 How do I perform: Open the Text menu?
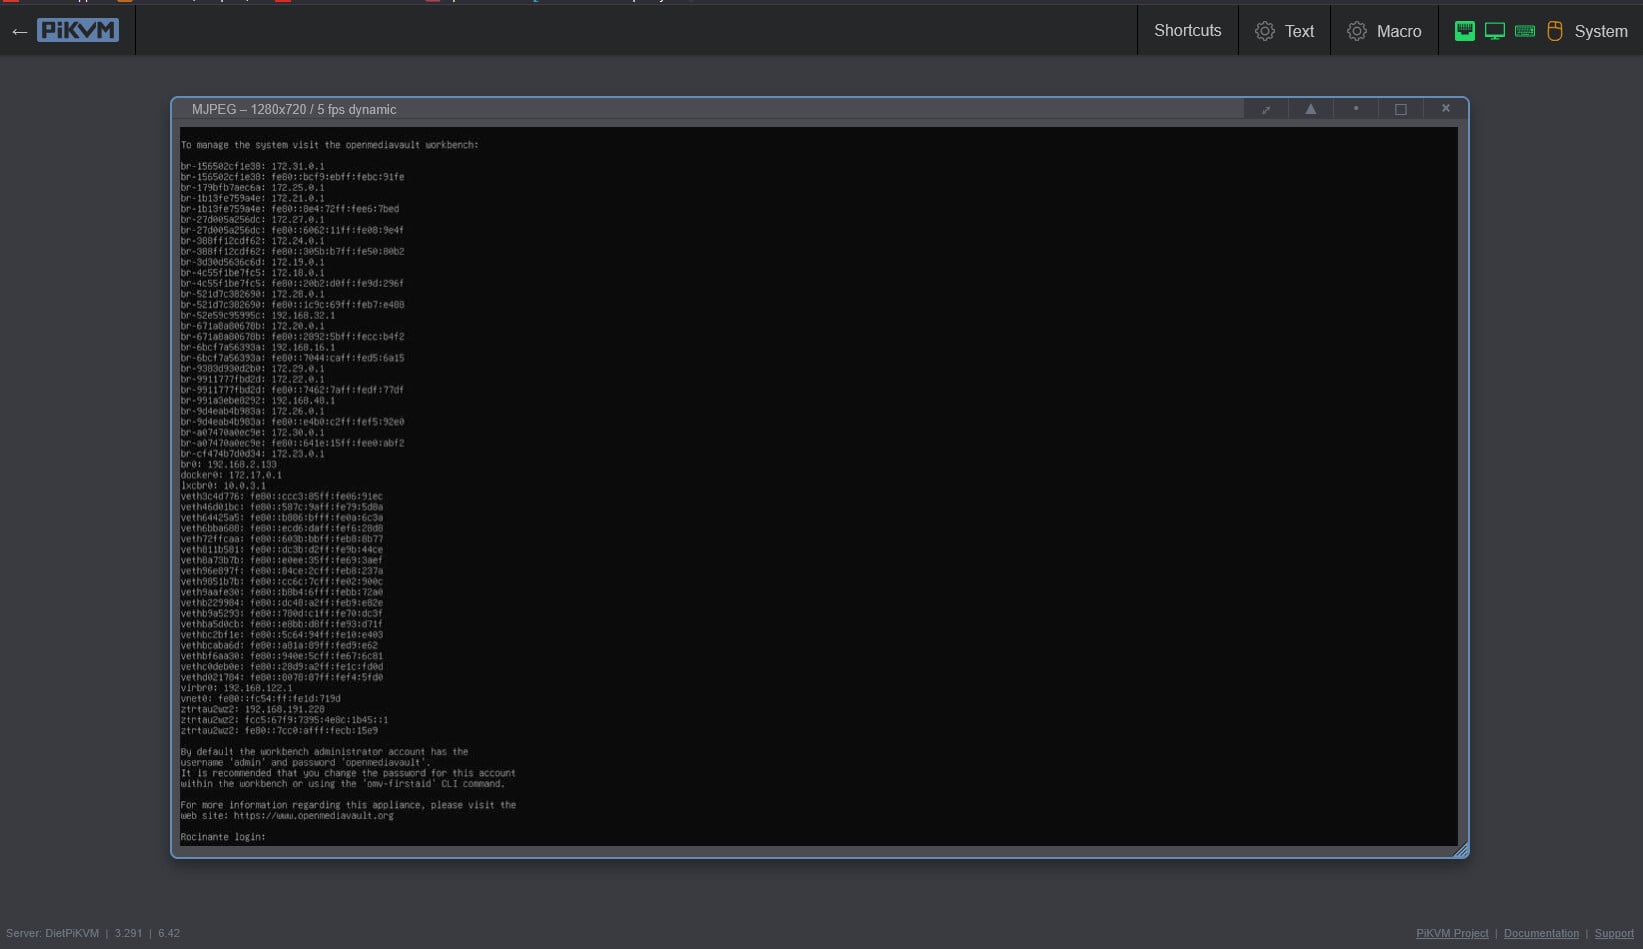point(1299,31)
